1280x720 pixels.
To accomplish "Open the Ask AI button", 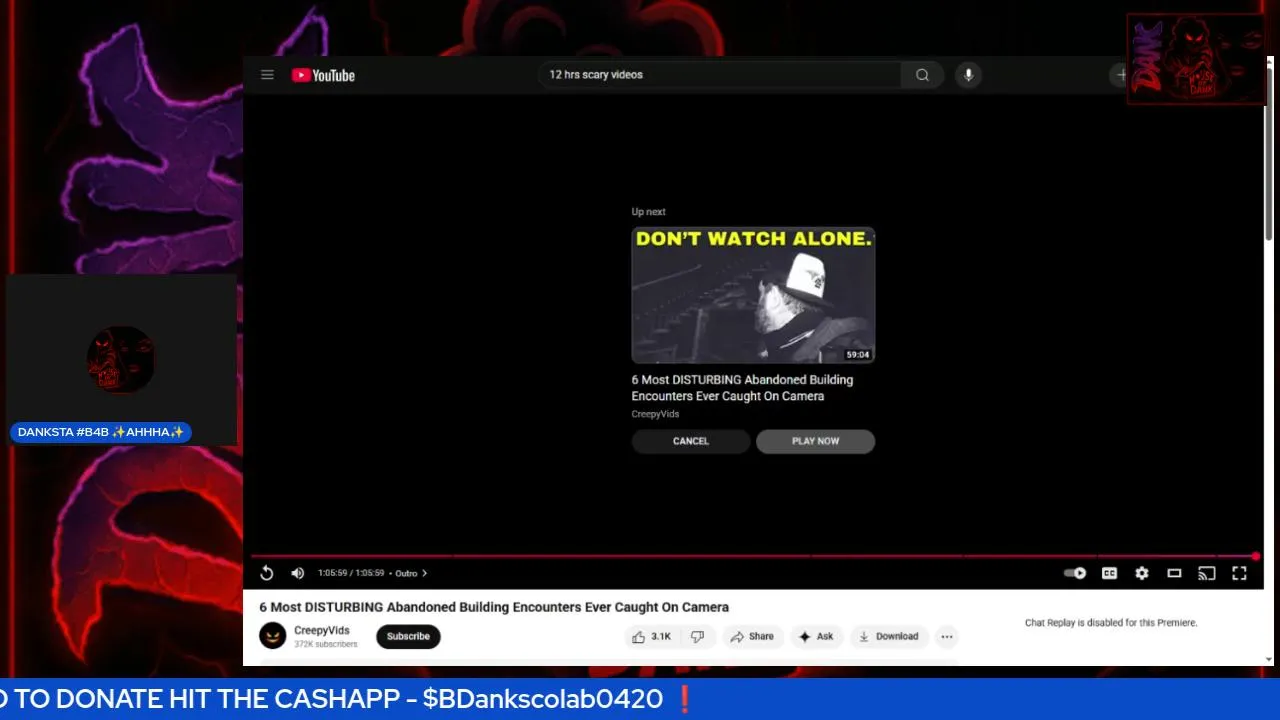I will click(816, 636).
